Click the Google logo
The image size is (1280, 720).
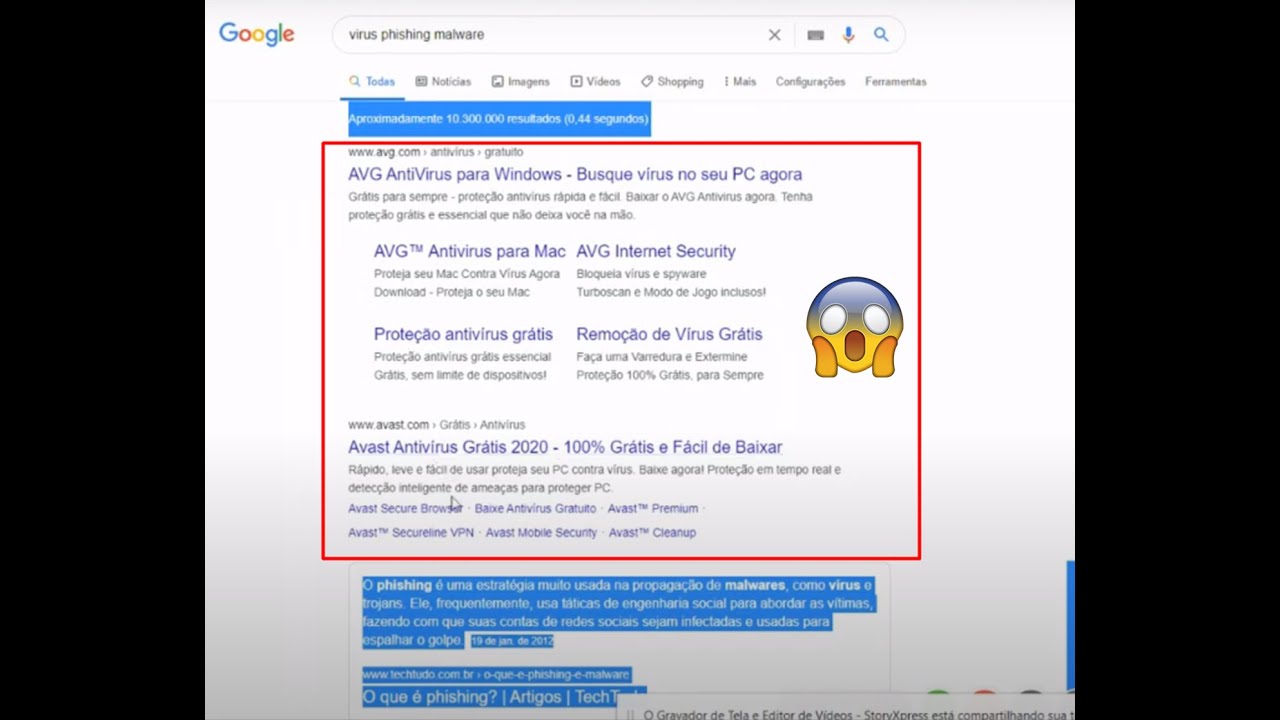pos(257,34)
